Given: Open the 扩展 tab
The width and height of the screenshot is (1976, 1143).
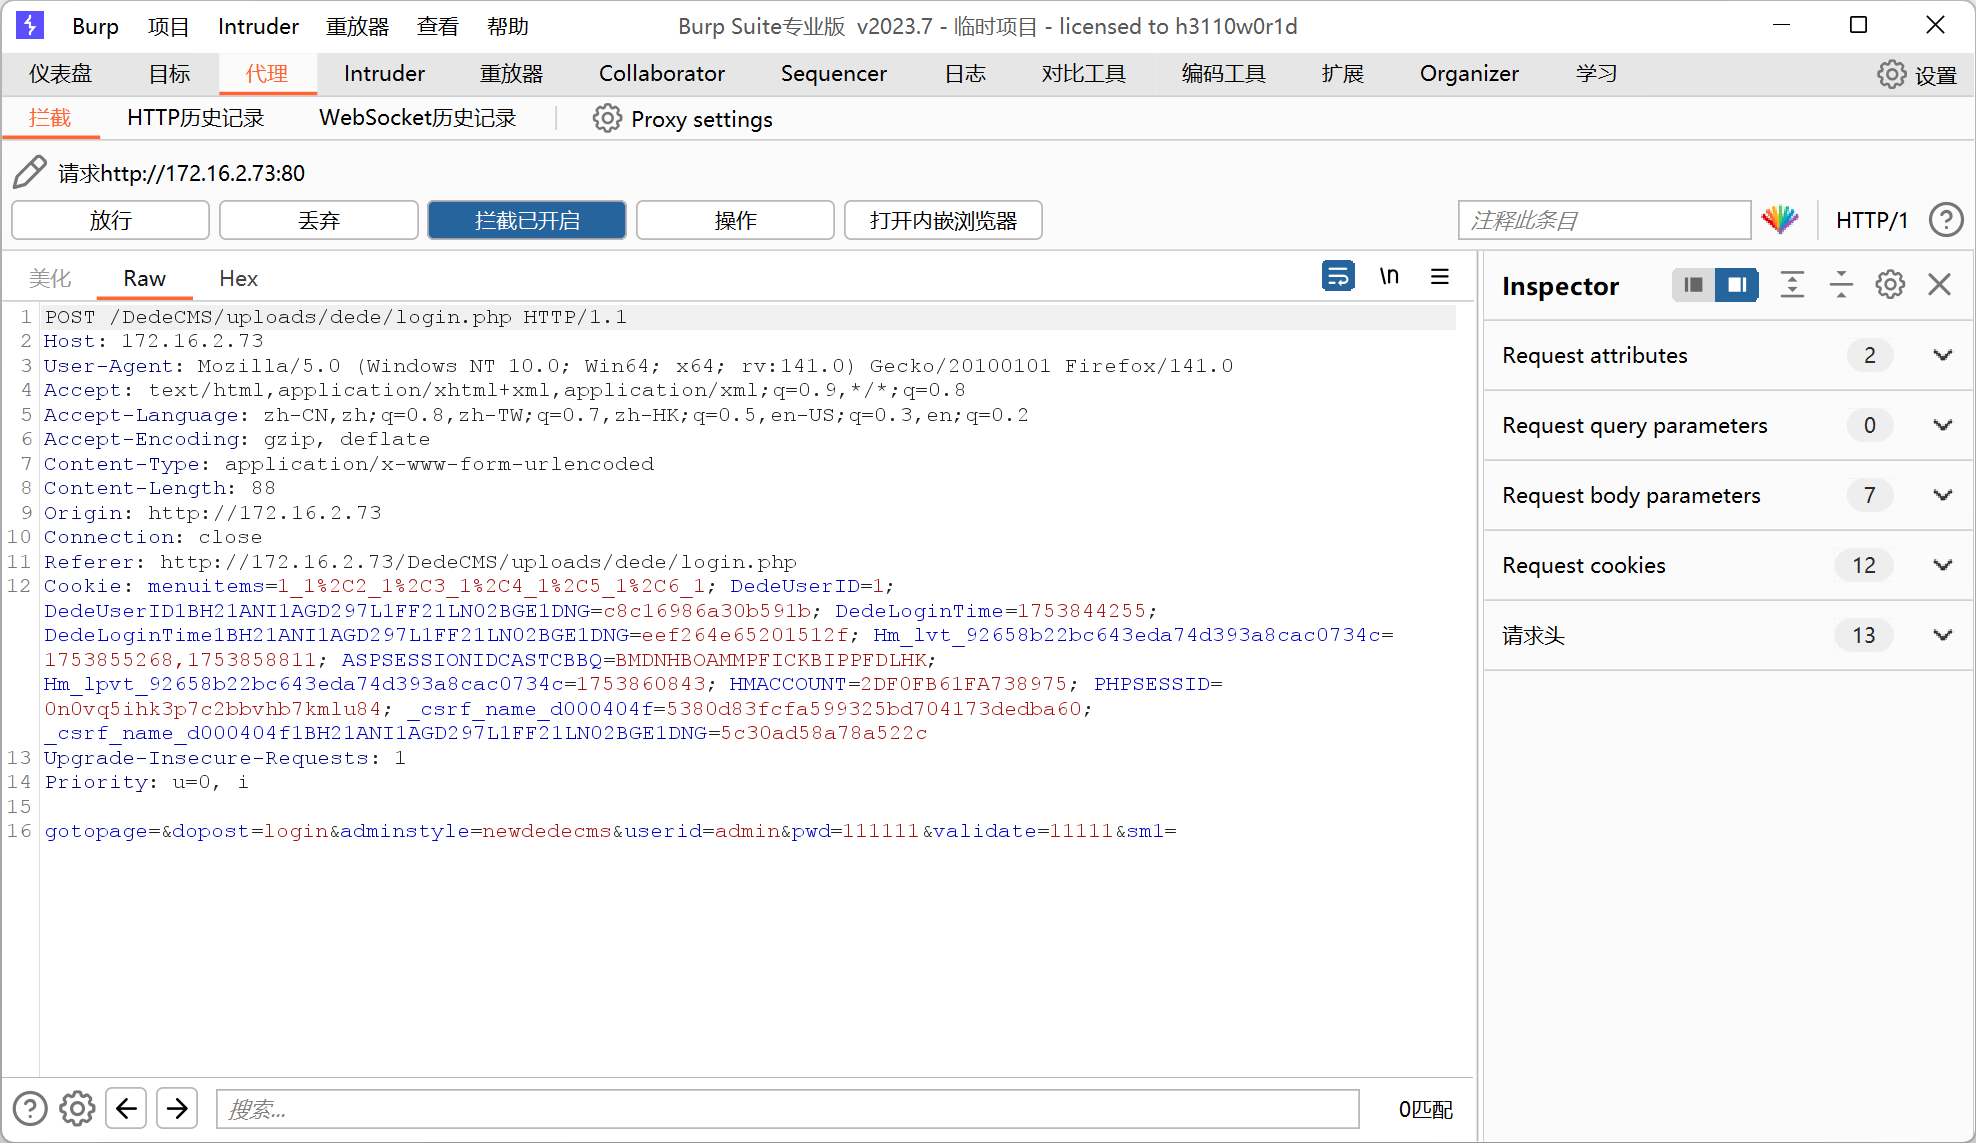Looking at the screenshot, I should point(1343,74).
